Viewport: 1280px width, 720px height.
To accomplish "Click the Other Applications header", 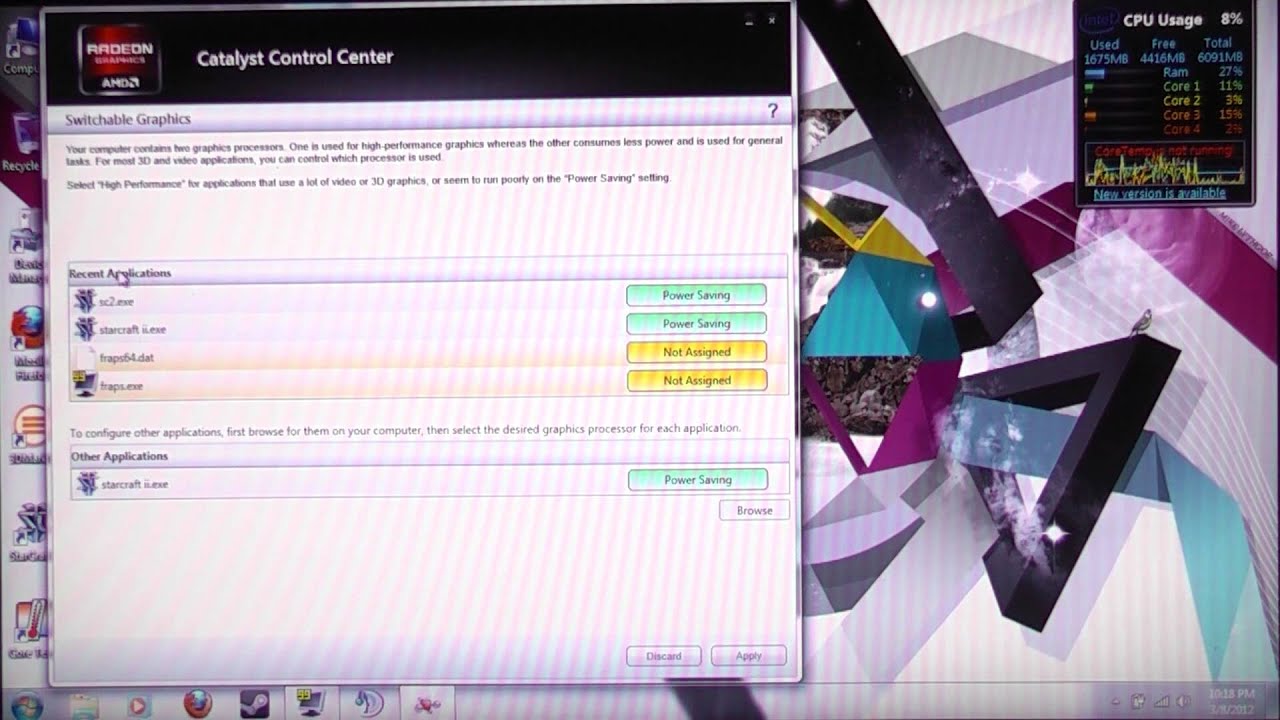I will pos(119,456).
